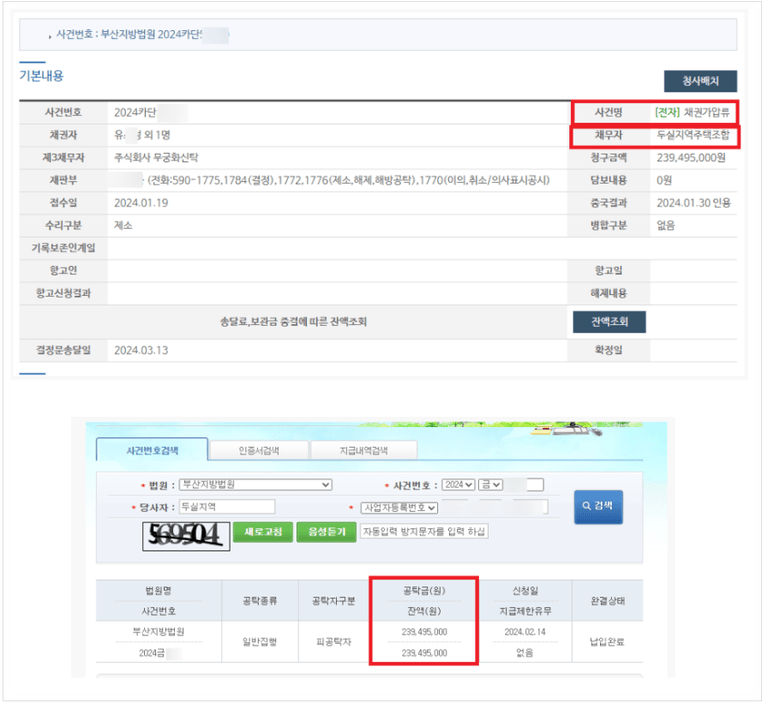Click the captcha text input field
Viewport: 768px width, 705px height.
click(x=423, y=532)
